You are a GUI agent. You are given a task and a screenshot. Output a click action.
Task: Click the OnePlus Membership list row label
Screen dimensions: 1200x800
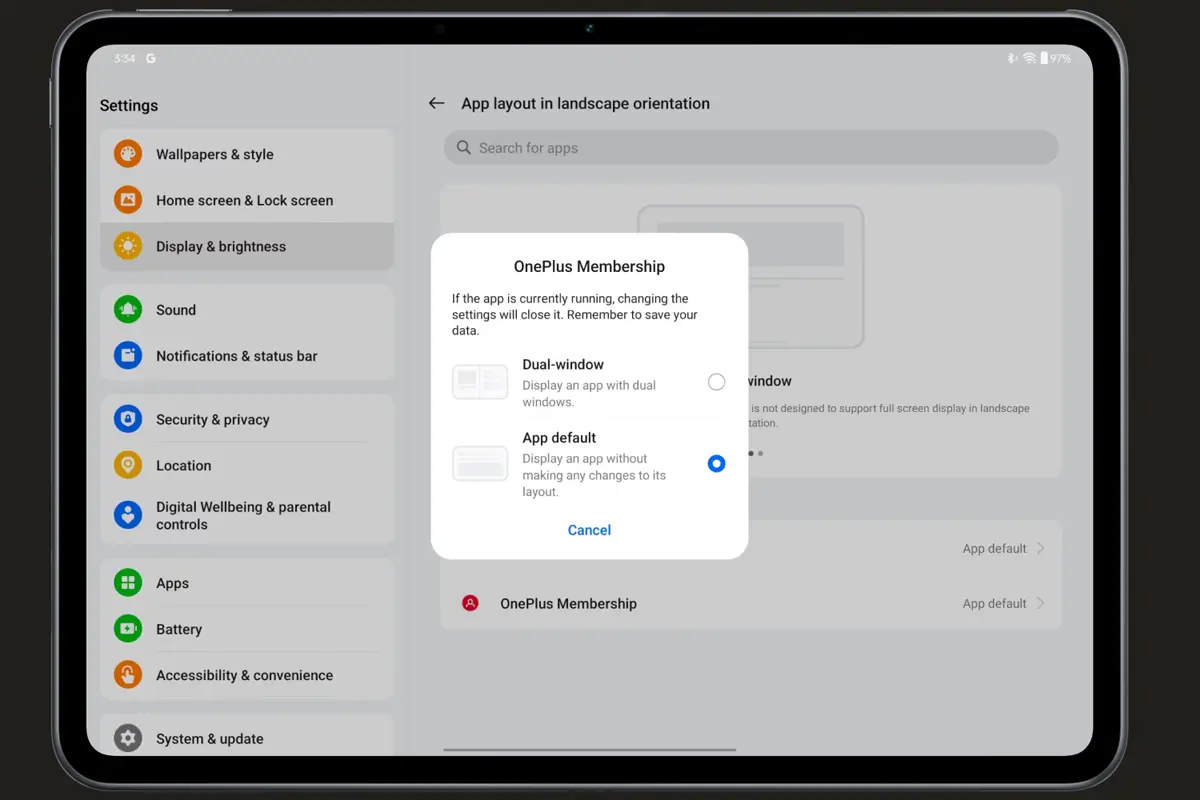tap(568, 604)
